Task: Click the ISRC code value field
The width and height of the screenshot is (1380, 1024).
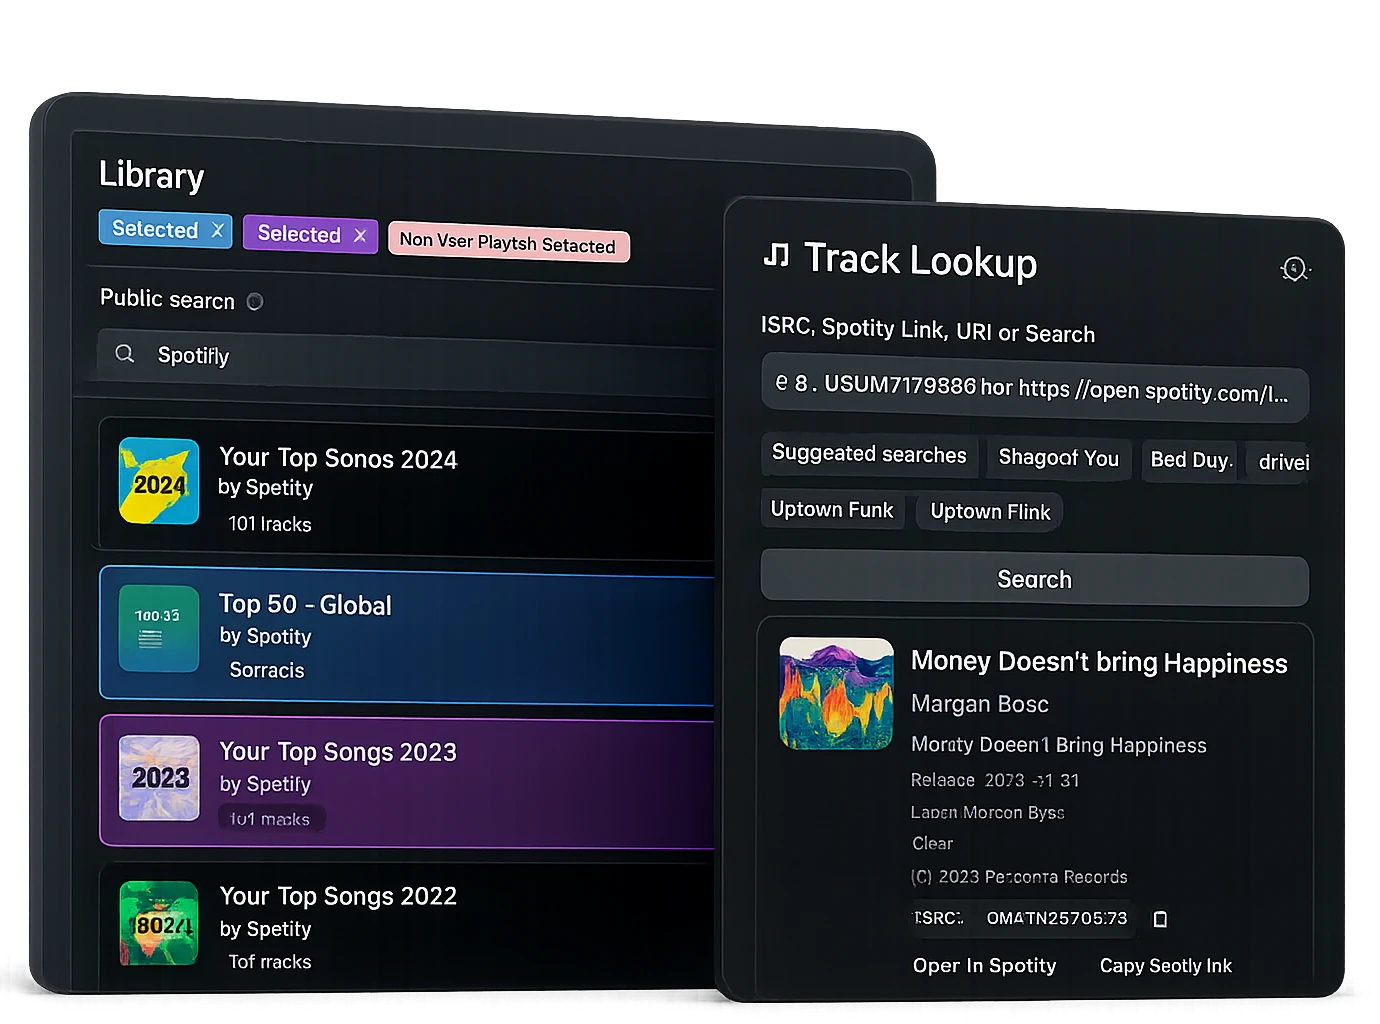Action: click(x=1057, y=918)
